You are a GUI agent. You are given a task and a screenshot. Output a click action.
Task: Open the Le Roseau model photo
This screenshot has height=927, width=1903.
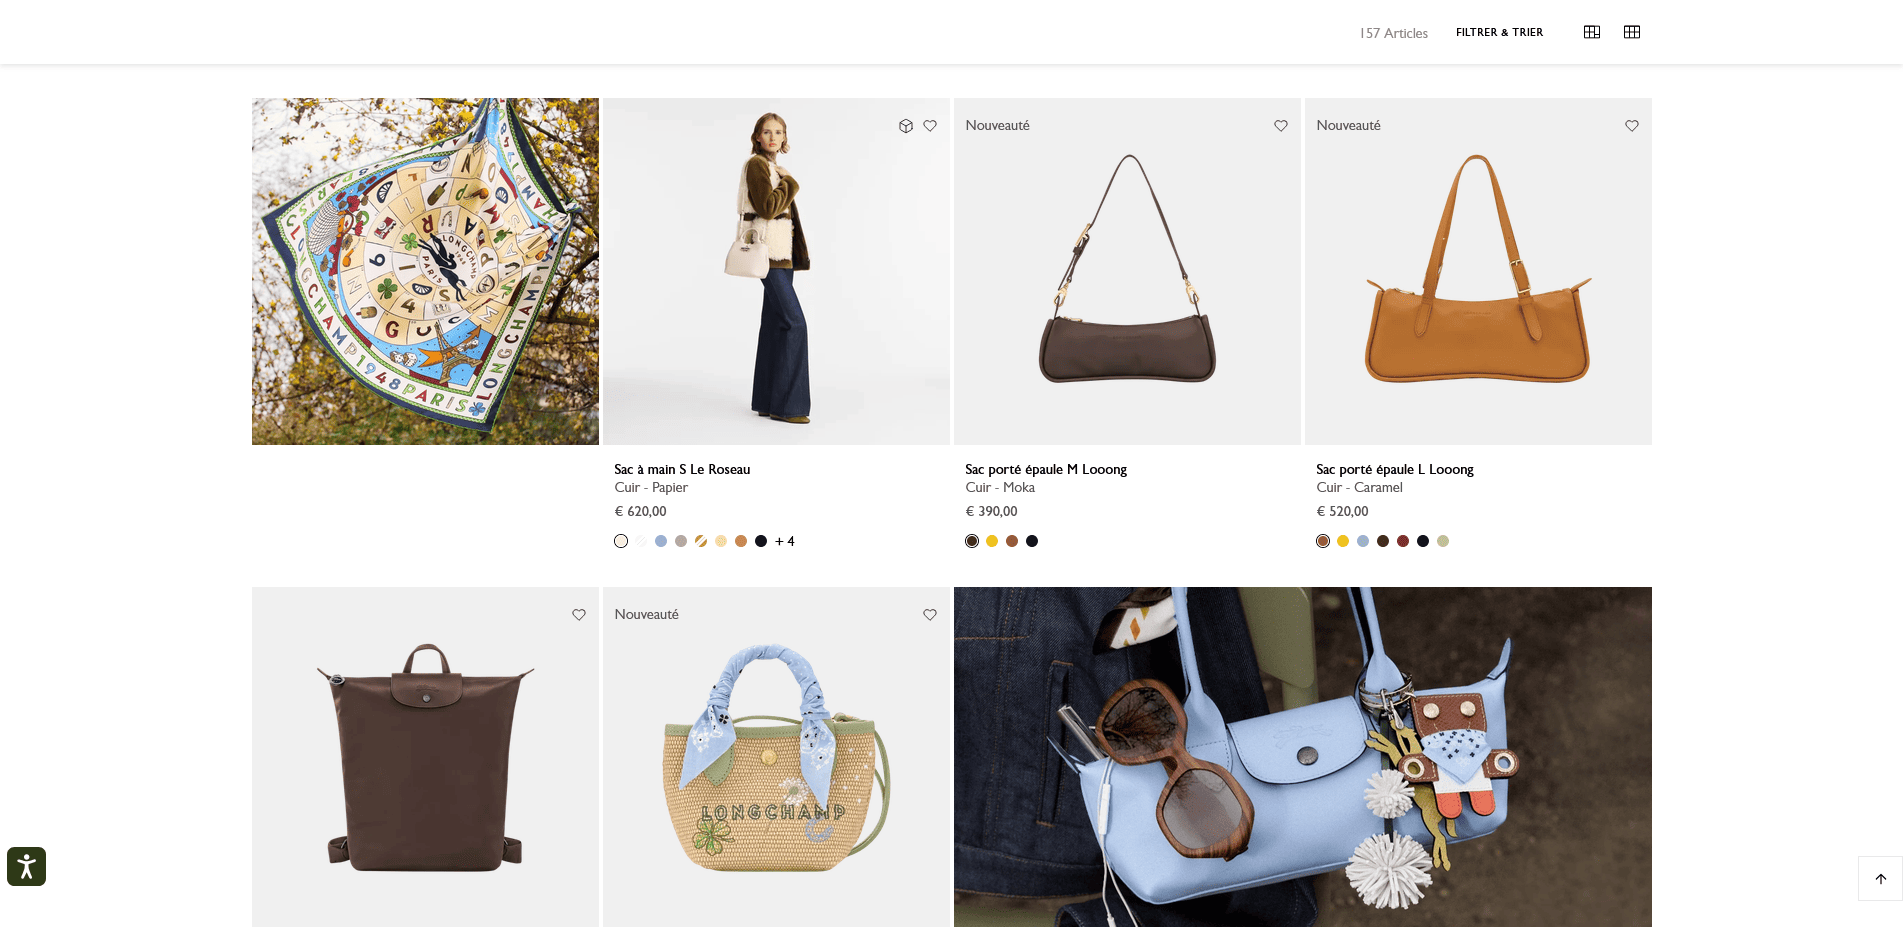(x=776, y=271)
